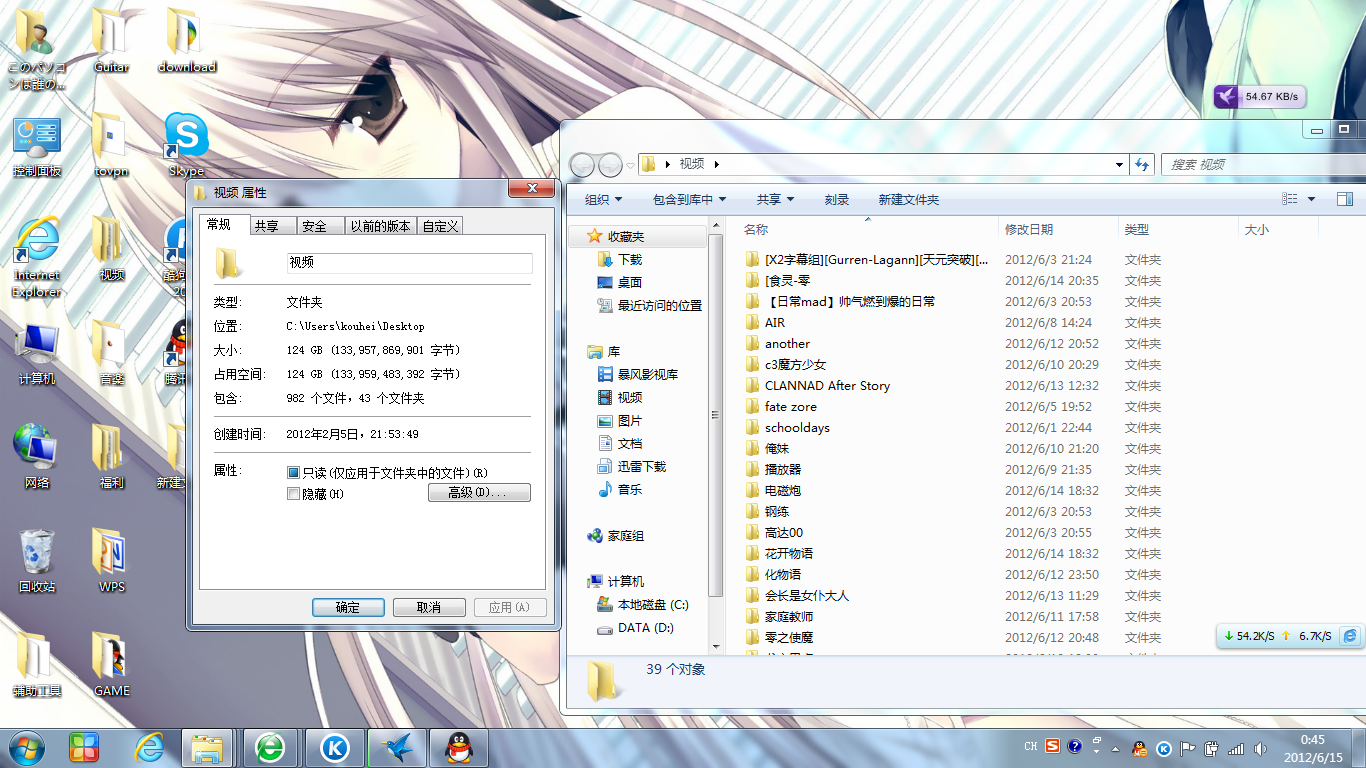The width and height of the screenshot is (1366, 768).
Task: Click the Sogou input method tray icon
Action: tap(1053, 746)
